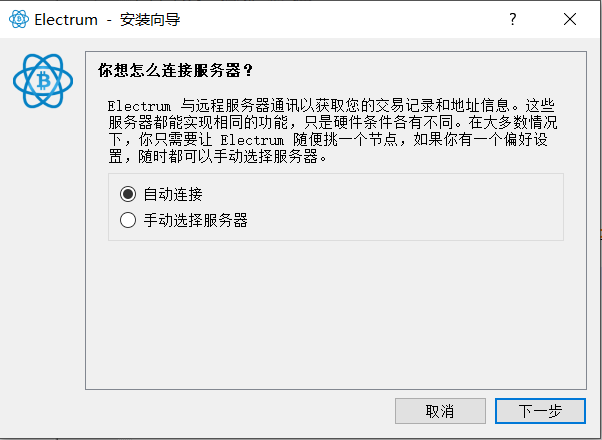
Task: Click empty space inside the radio options group box
Action: (x=403, y=207)
